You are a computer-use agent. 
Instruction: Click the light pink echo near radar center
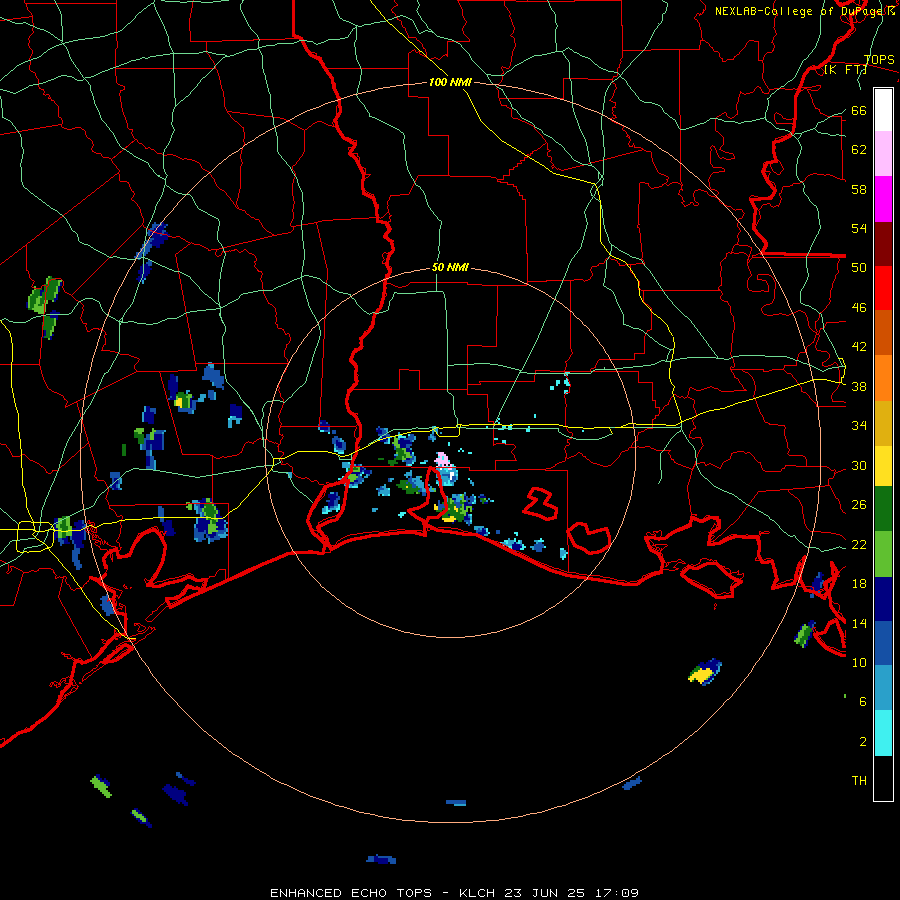[441, 459]
